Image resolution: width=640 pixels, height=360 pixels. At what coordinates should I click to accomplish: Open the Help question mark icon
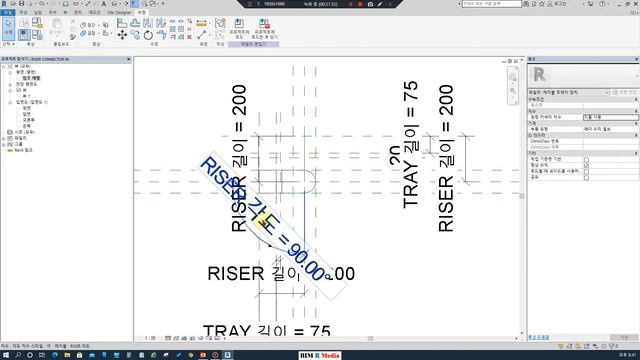[x=602, y=4]
